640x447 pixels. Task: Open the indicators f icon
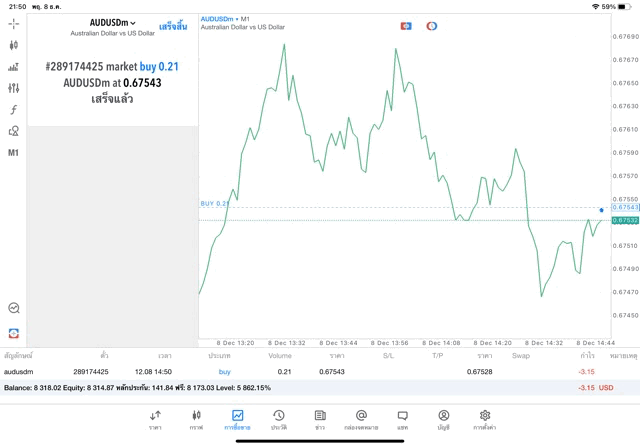13,109
